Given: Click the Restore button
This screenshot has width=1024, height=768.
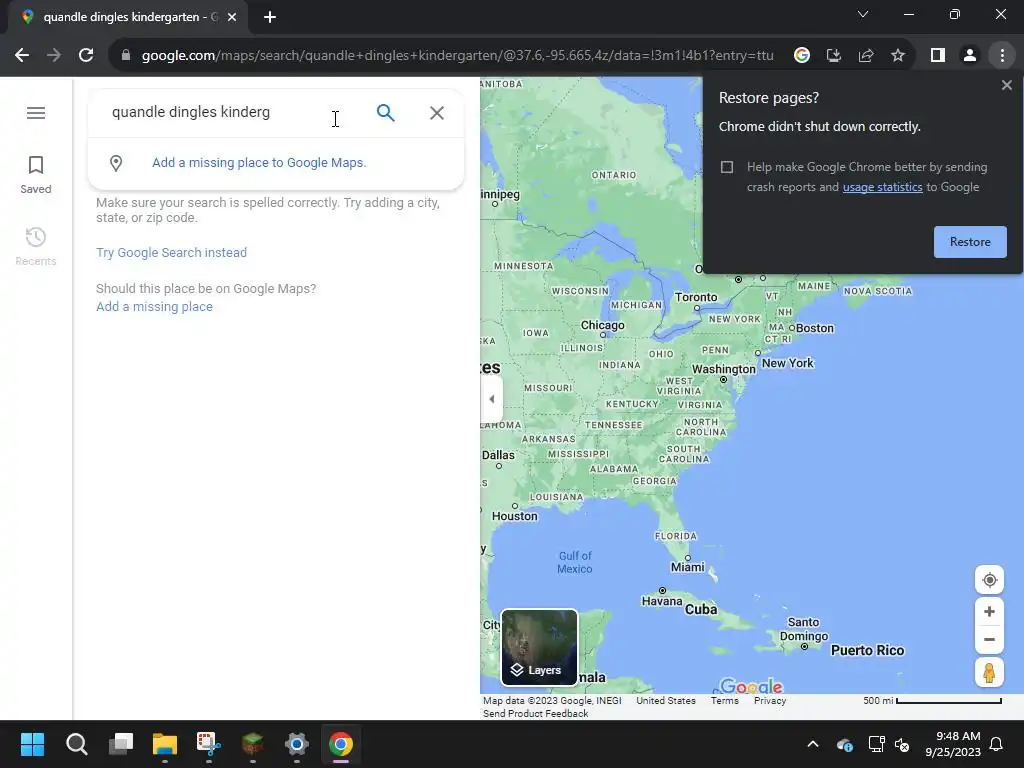Looking at the screenshot, I should pos(970,242).
